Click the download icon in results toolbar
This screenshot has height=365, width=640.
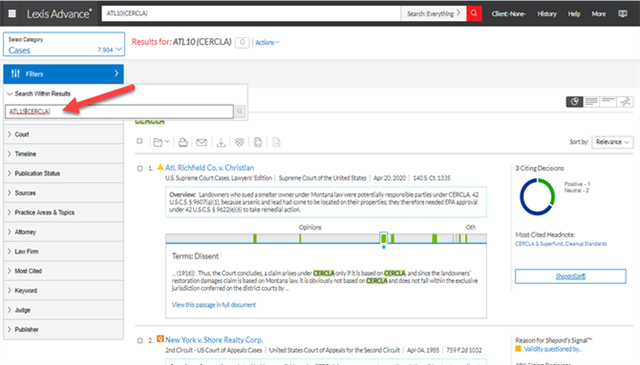click(x=221, y=142)
